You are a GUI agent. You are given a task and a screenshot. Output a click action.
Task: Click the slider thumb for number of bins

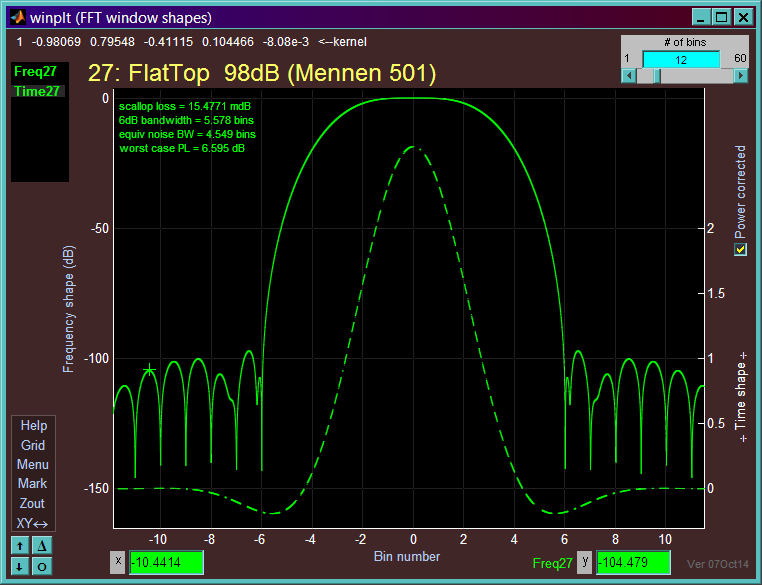pos(657,76)
